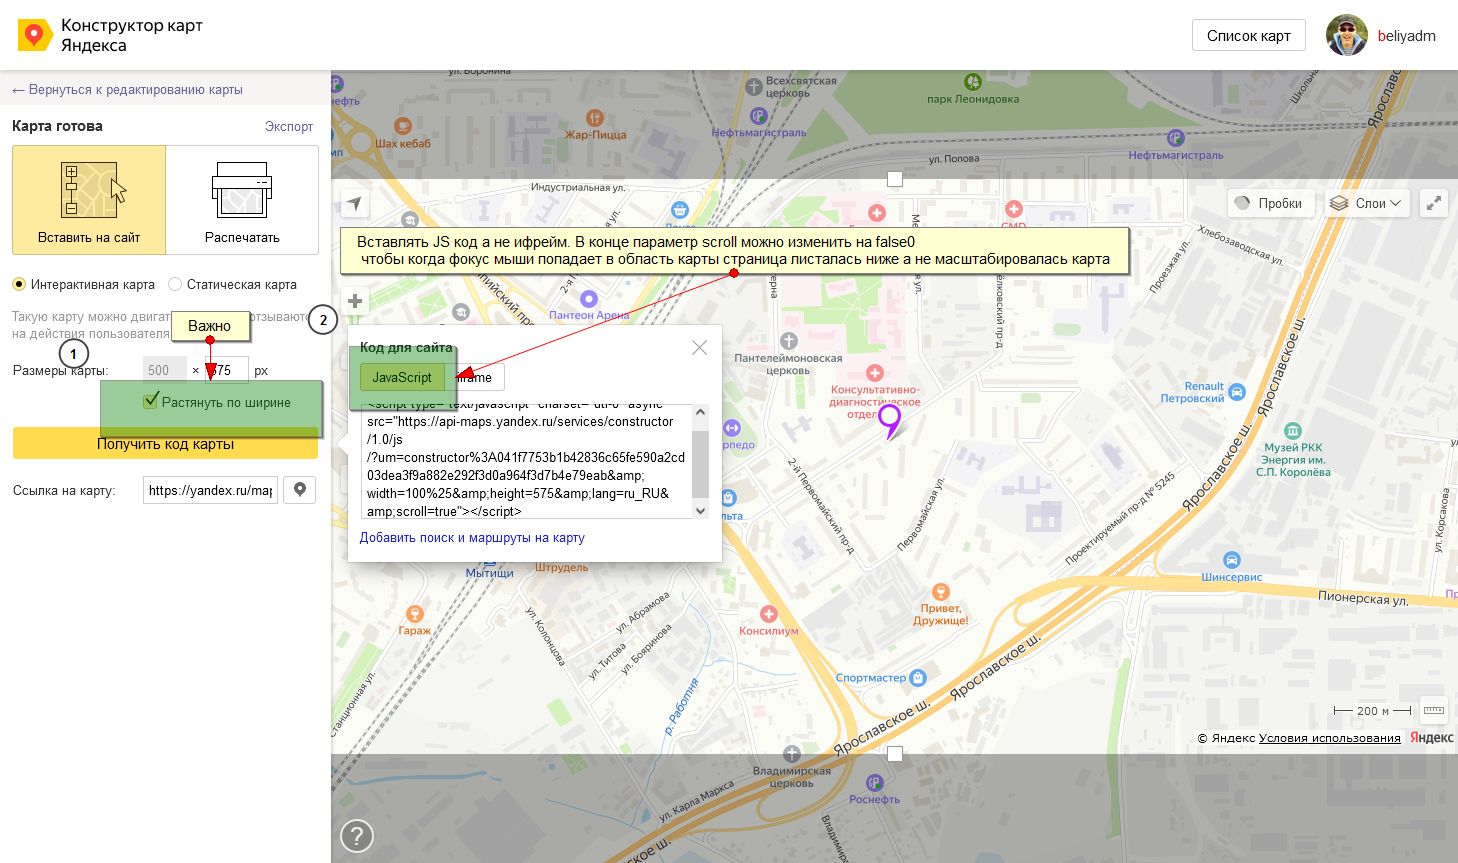Click the Спортмастер shop marker
The width and height of the screenshot is (1458, 863).
click(918, 677)
